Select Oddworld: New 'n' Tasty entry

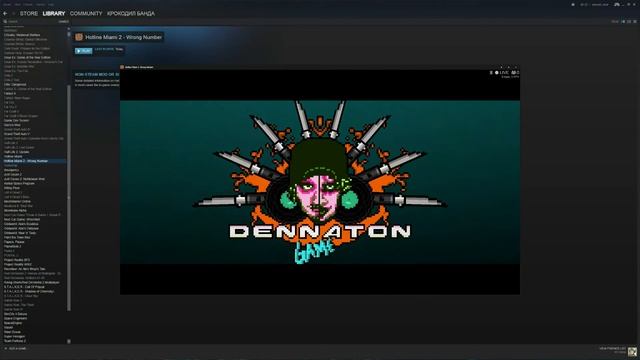click(x=20, y=233)
